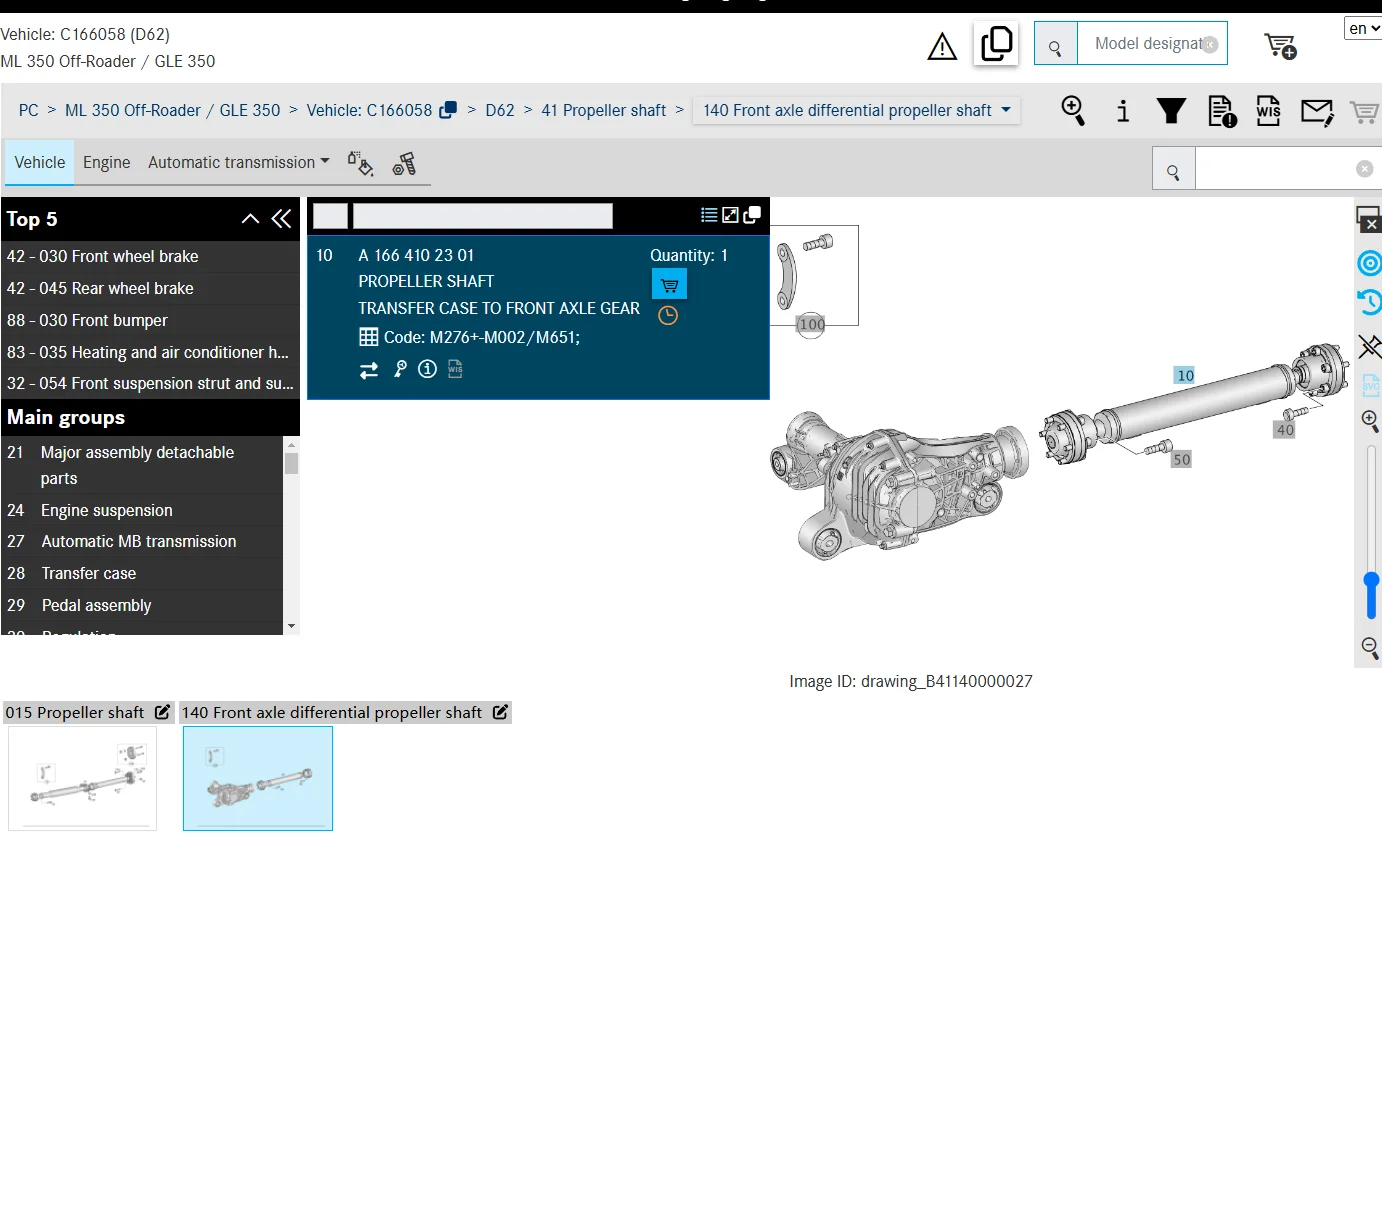The width and height of the screenshot is (1382, 1217).
Task: Open 32 - 054 Front suspension strut entry
Action: (x=150, y=384)
